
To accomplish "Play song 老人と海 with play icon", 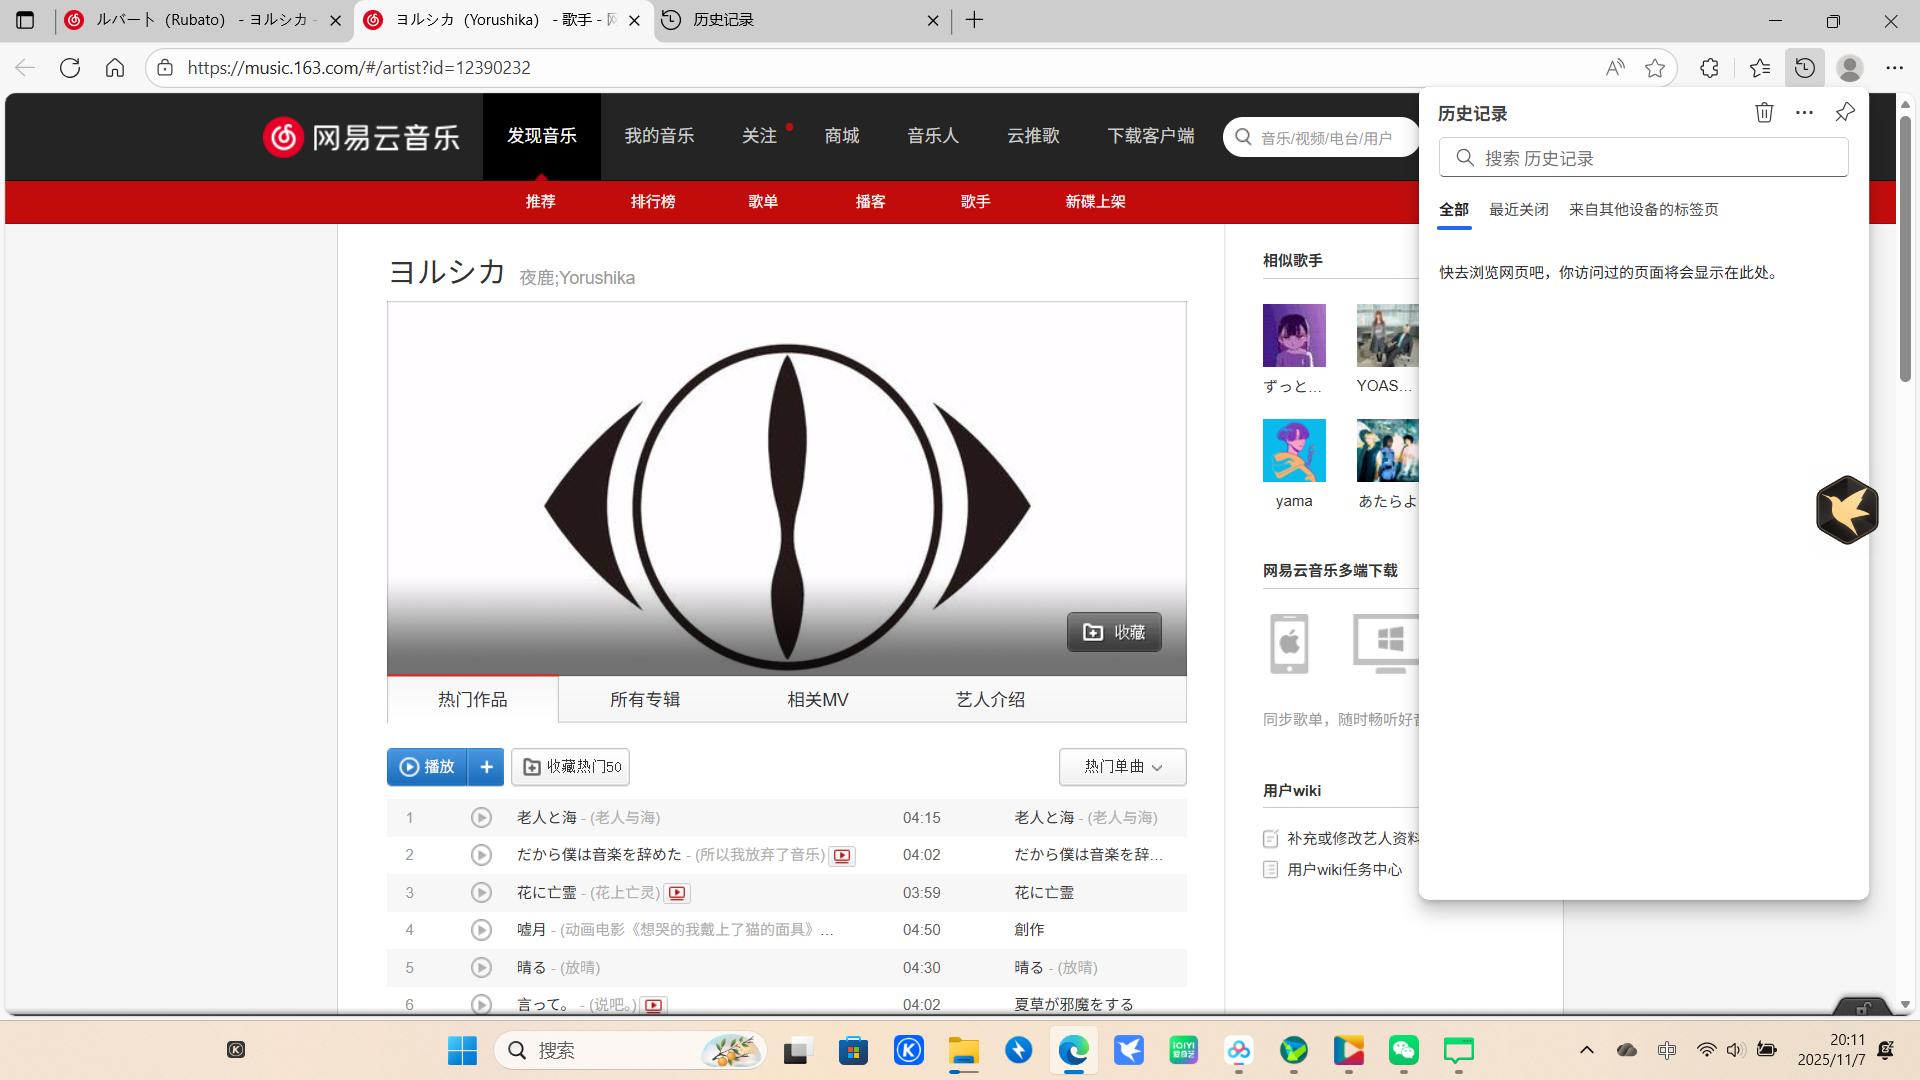I will coord(481,818).
